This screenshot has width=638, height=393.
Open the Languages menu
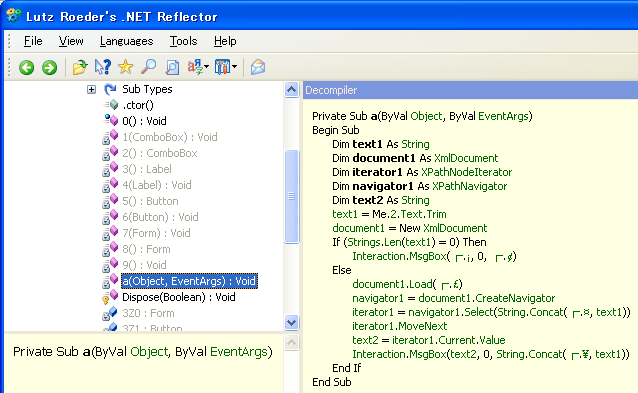tap(127, 41)
